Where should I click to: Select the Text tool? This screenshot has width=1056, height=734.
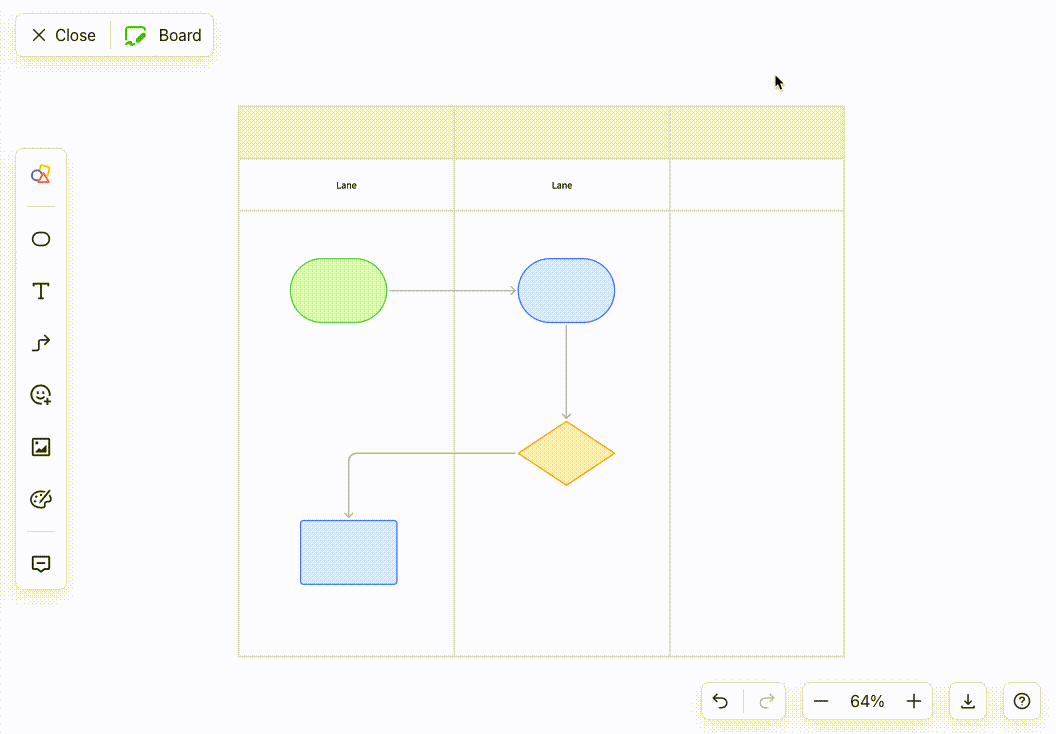pos(40,291)
